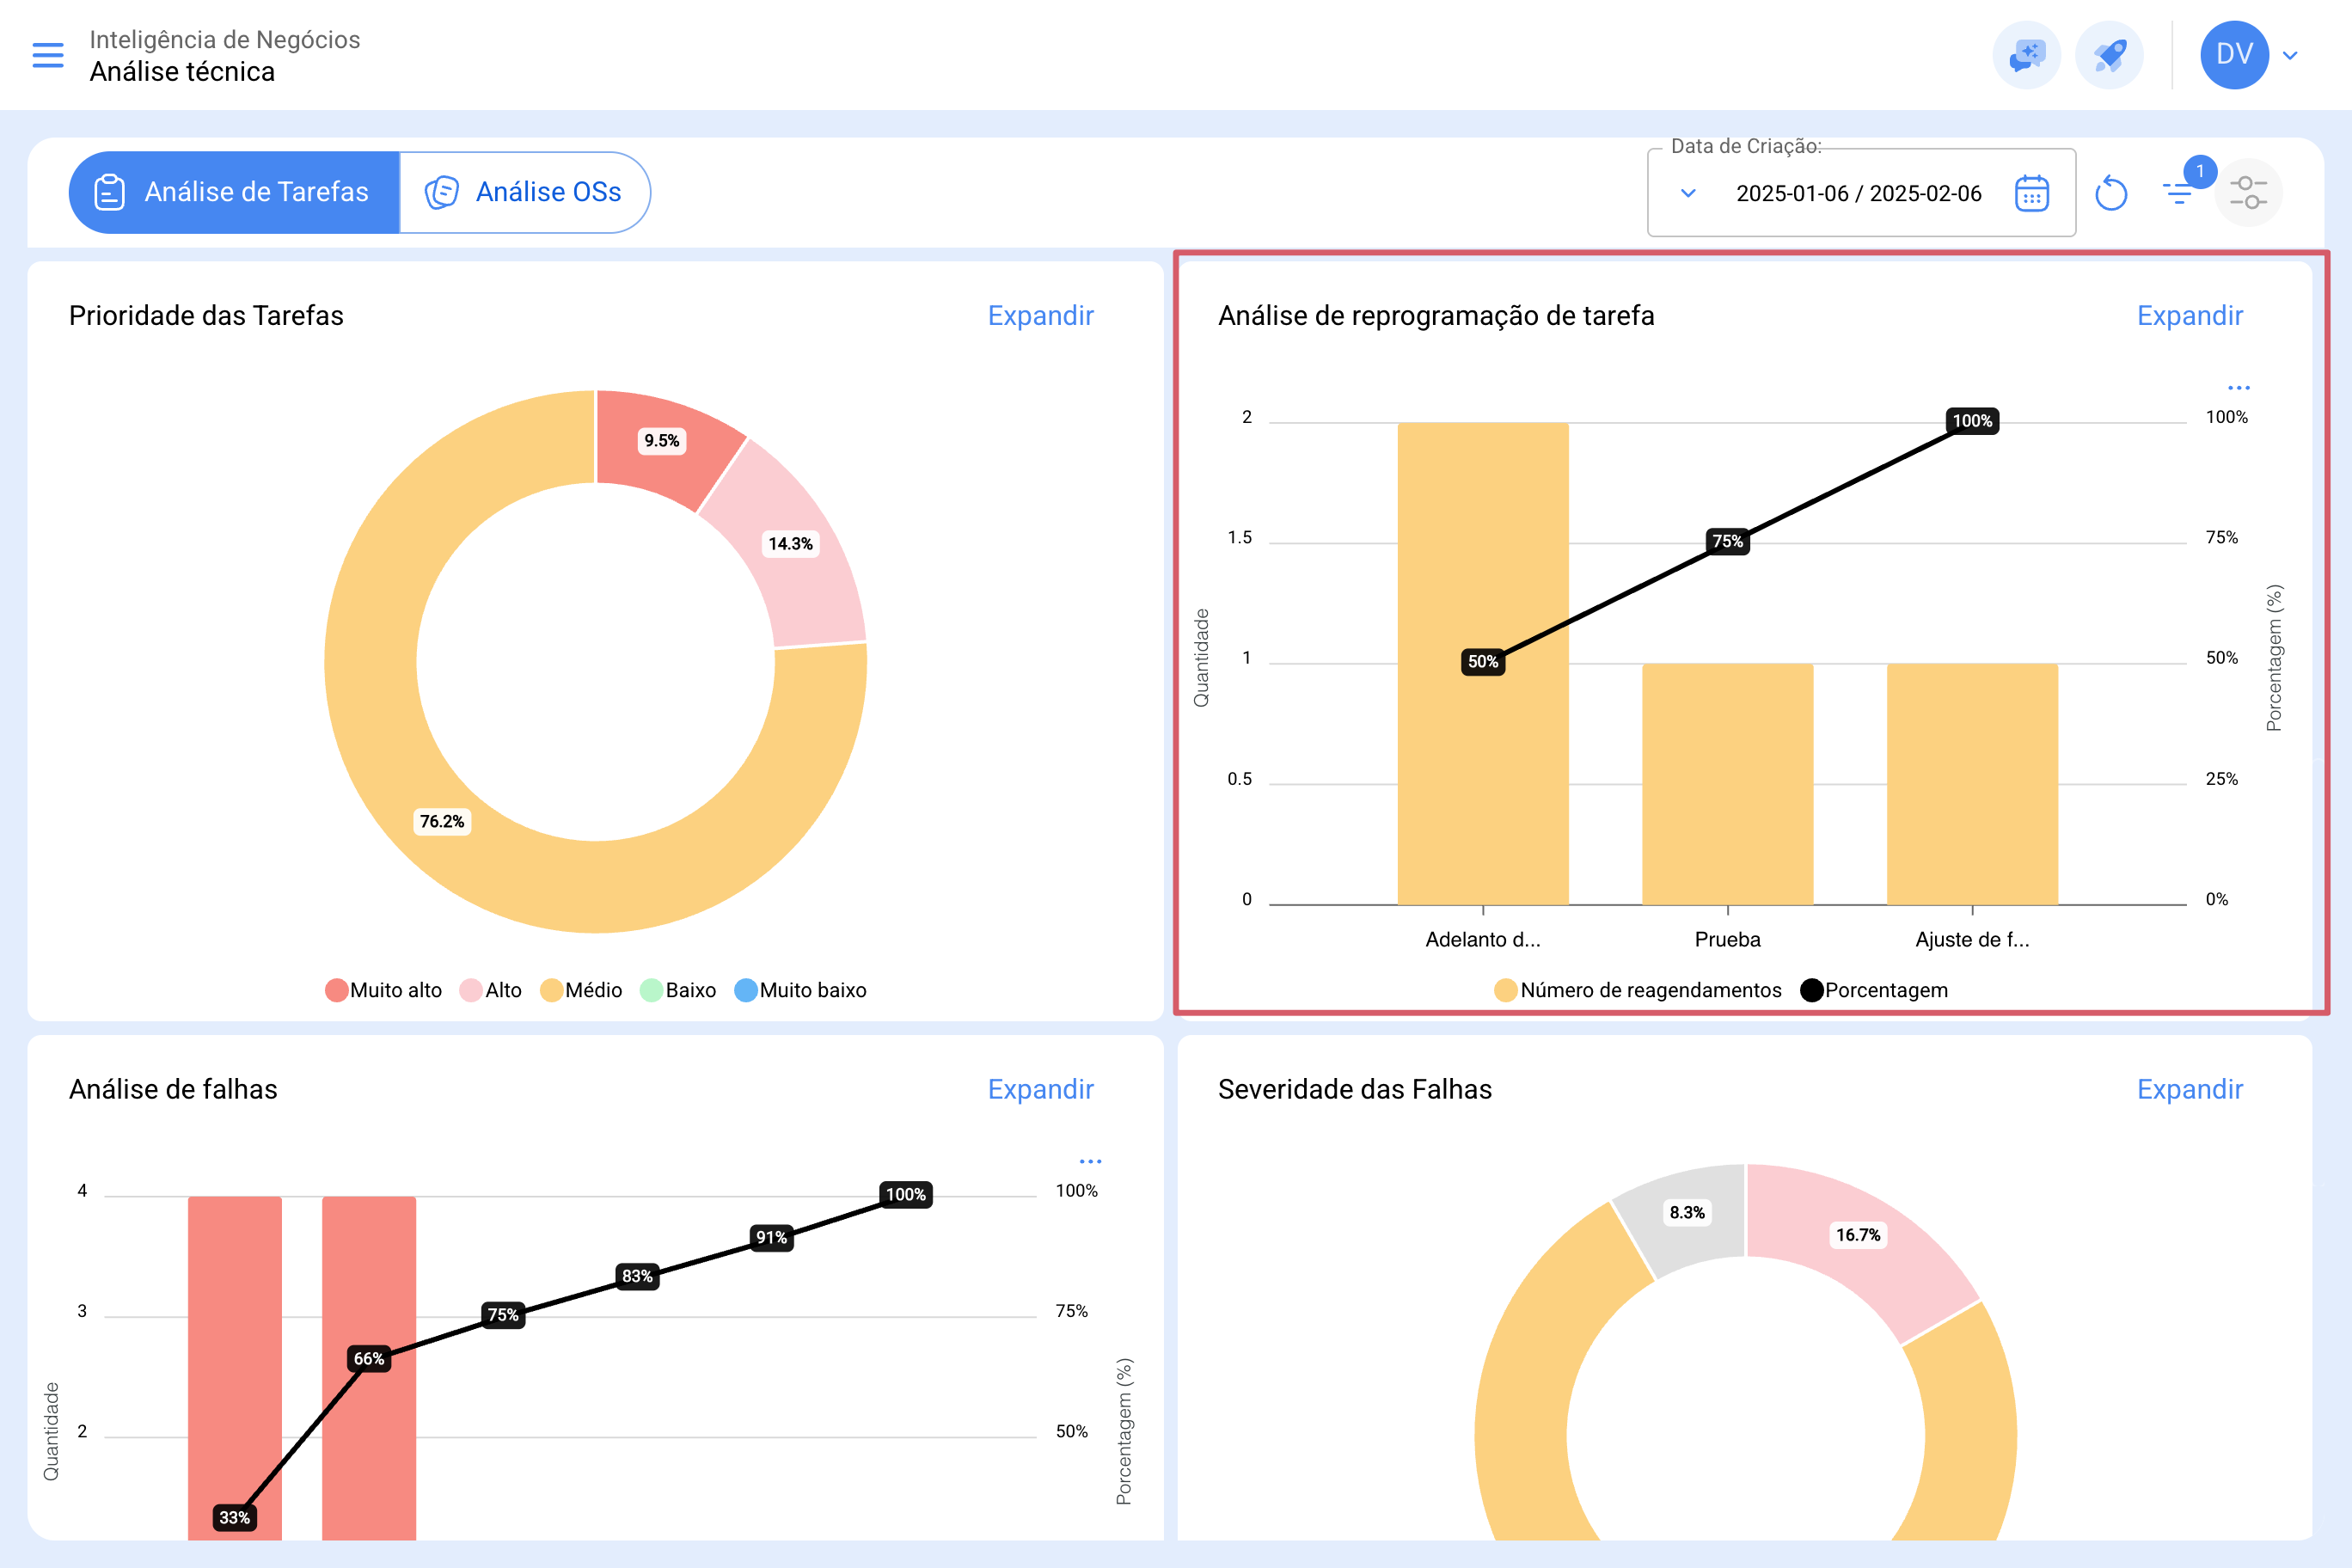Expand the Análise de reprogramação de tarefa chart
The image size is (2352, 1568).
coord(2190,316)
